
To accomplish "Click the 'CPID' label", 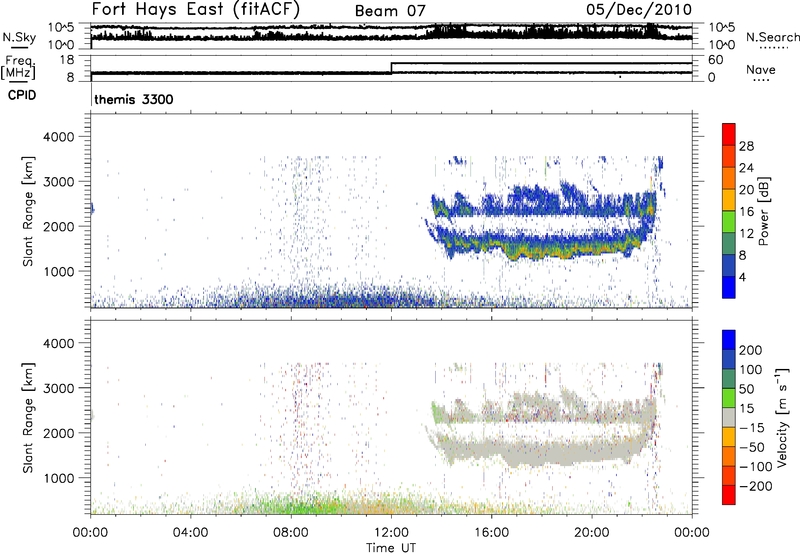I will pyautogui.click(x=22, y=95).
